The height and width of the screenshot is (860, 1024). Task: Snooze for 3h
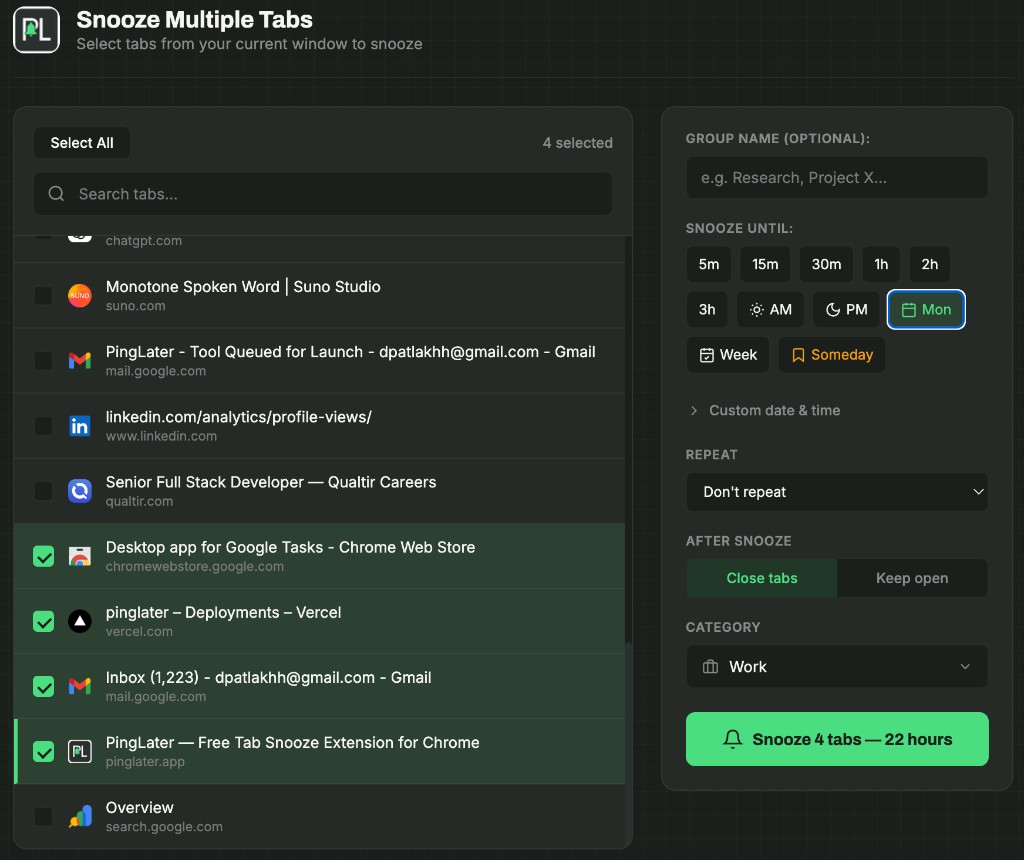[707, 310]
